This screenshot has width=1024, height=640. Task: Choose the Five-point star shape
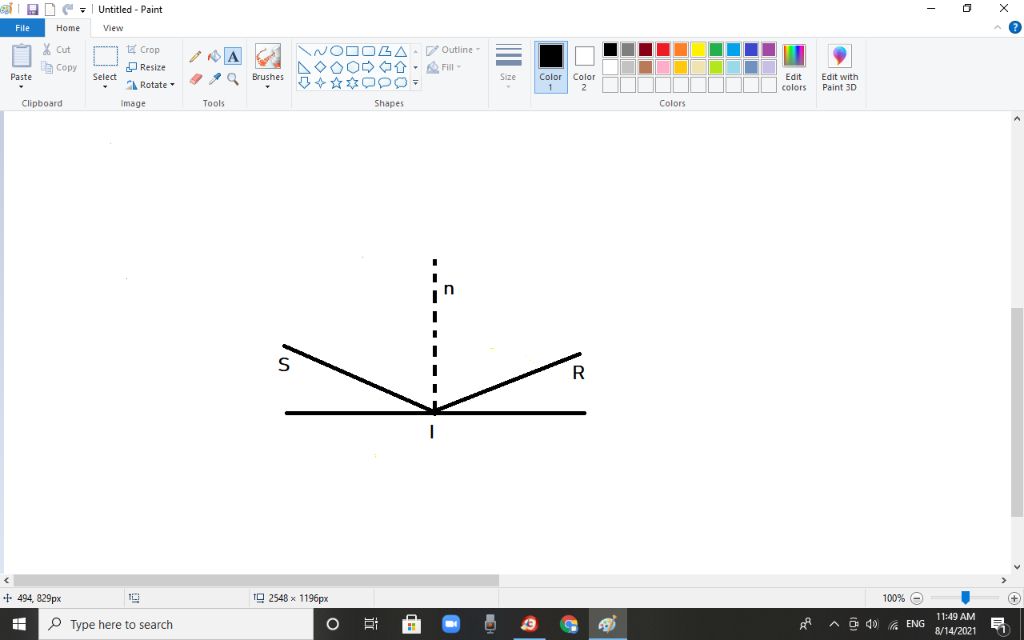click(336, 83)
